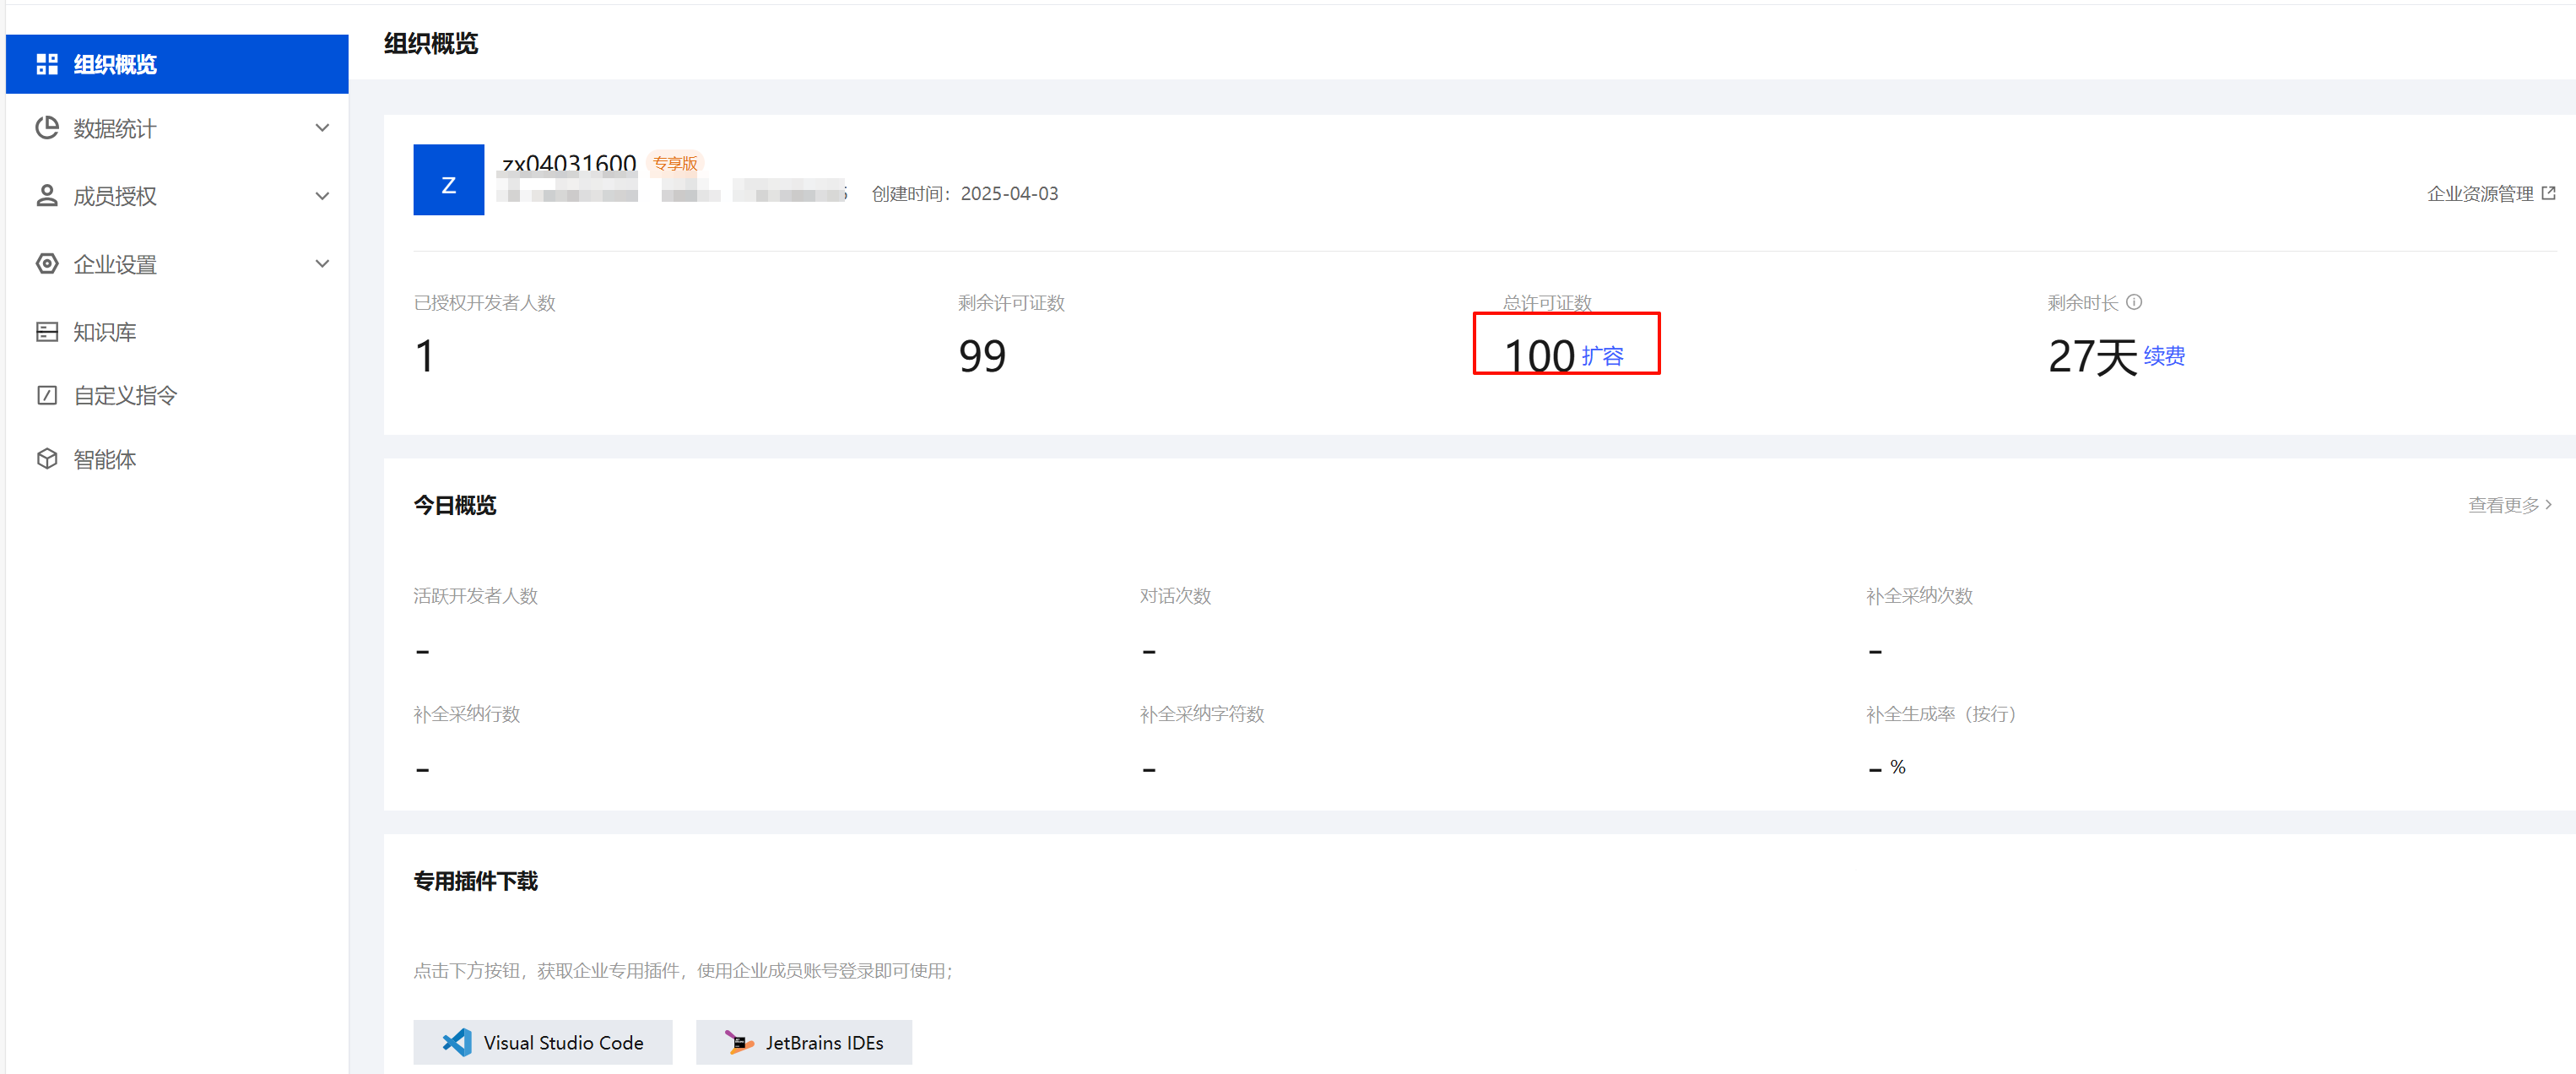
Task: Open the 智能体 menu item
Action: click(x=105, y=459)
